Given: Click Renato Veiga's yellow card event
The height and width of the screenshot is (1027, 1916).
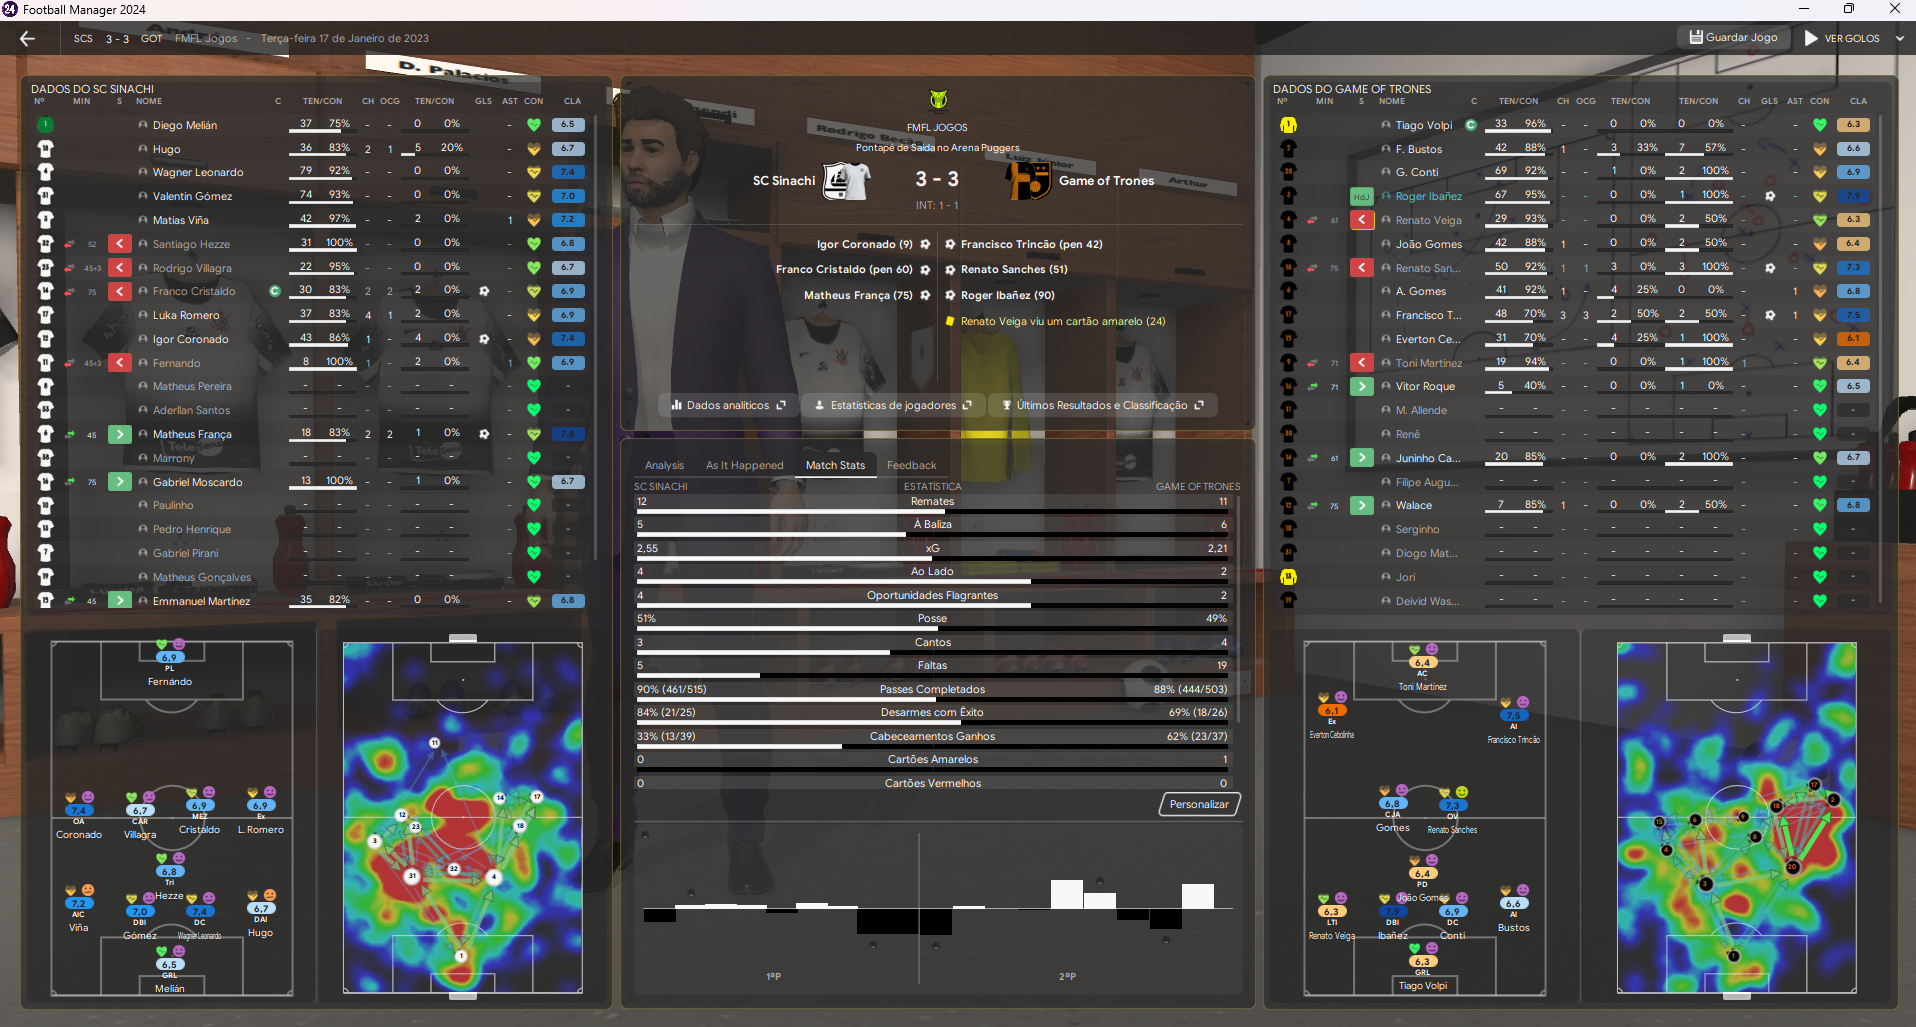Looking at the screenshot, I should pos(1062,322).
